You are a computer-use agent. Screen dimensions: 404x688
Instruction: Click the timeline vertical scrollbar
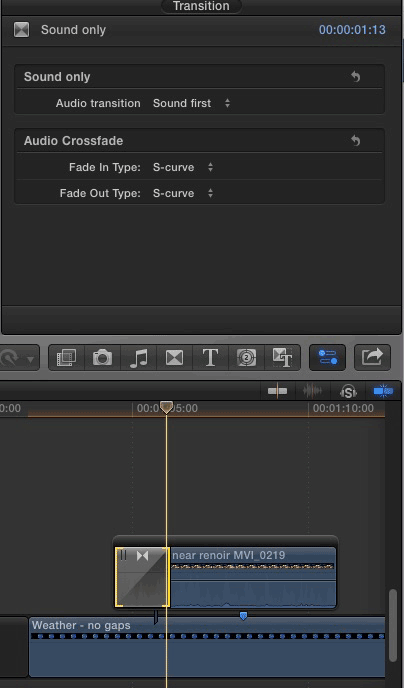click(393, 626)
